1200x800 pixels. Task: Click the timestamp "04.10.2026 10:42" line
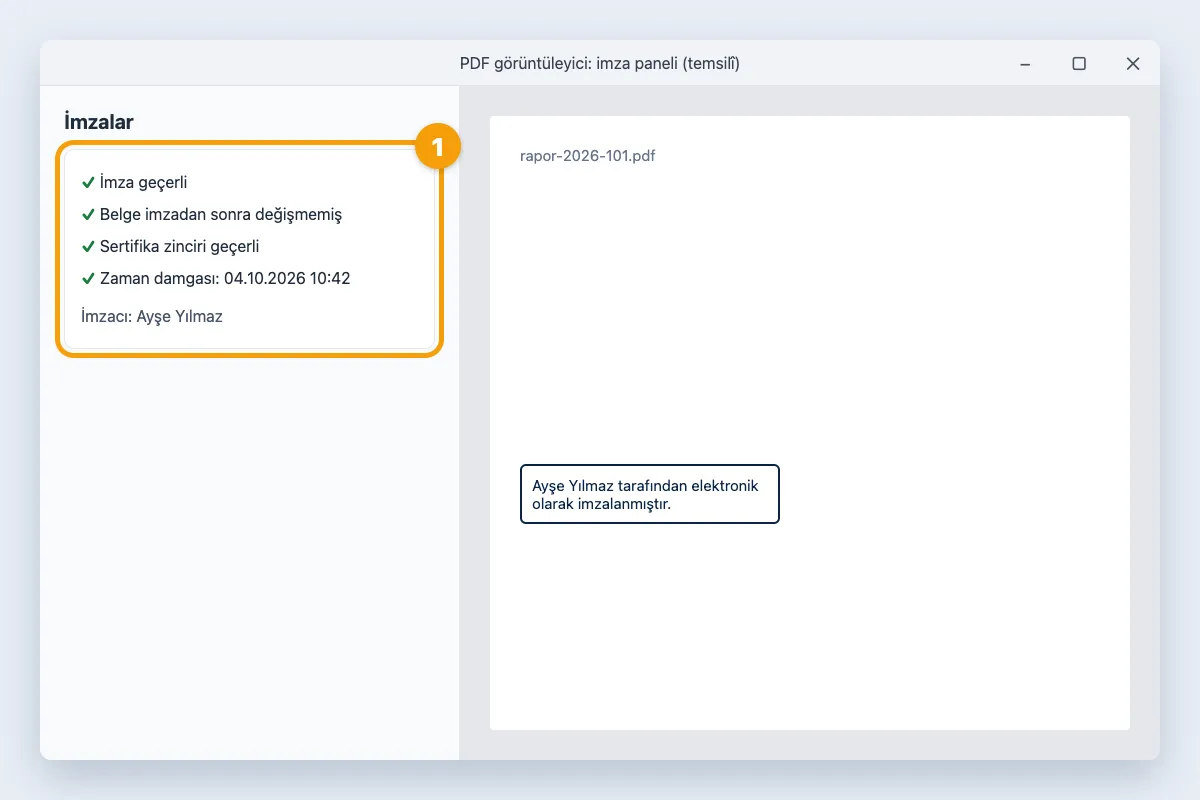pos(225,279)
